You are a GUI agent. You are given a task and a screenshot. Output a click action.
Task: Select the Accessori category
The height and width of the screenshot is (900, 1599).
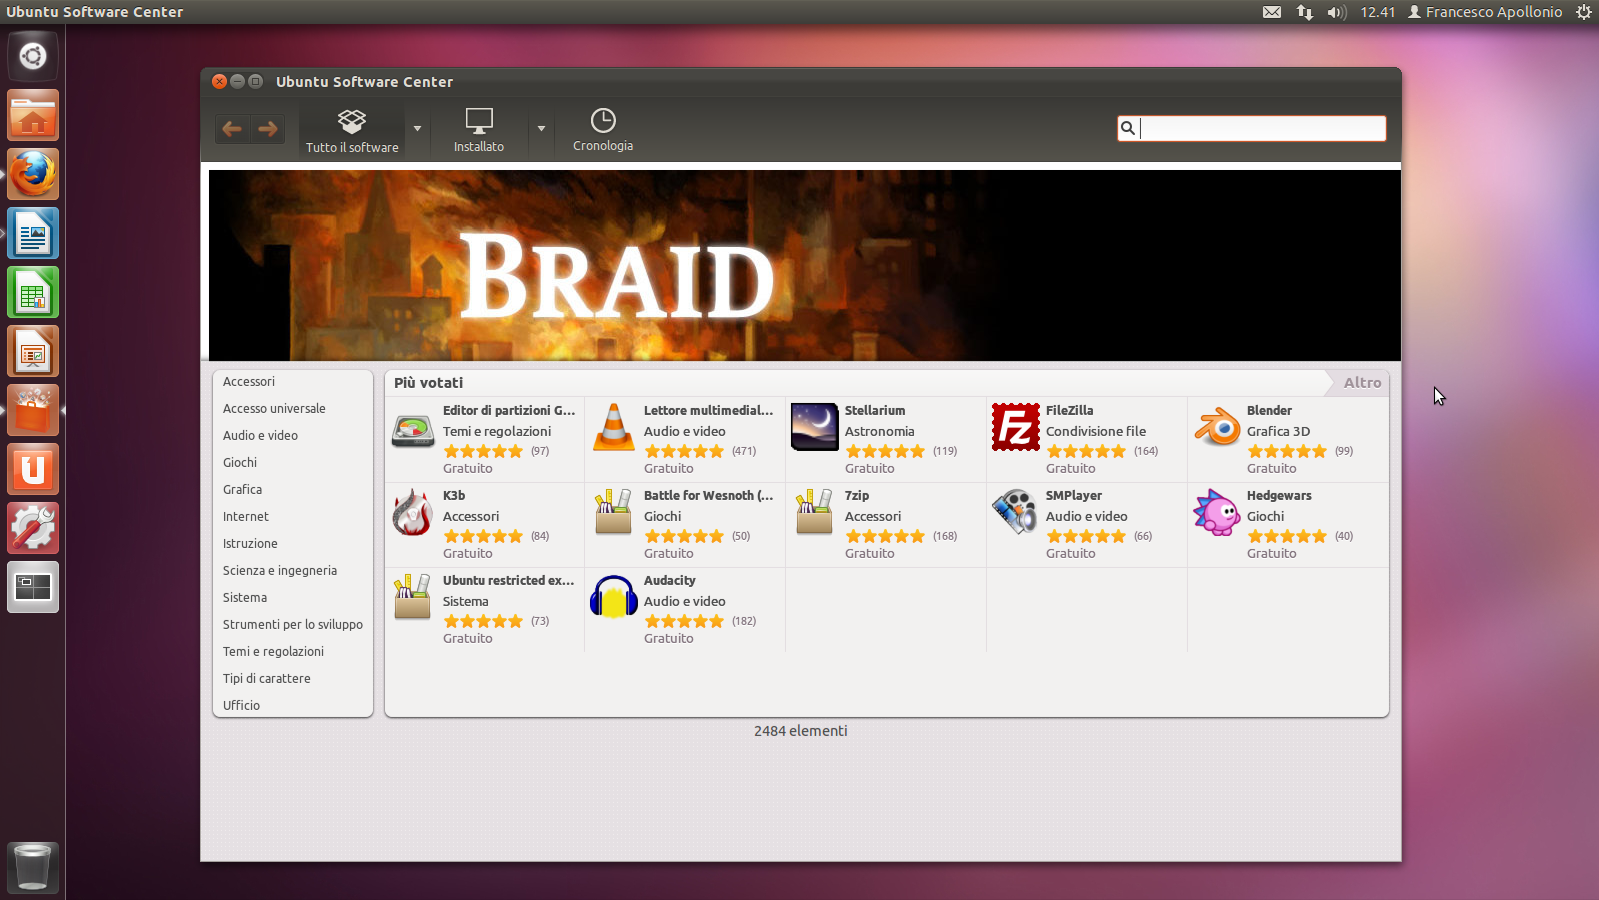(249, 382)
